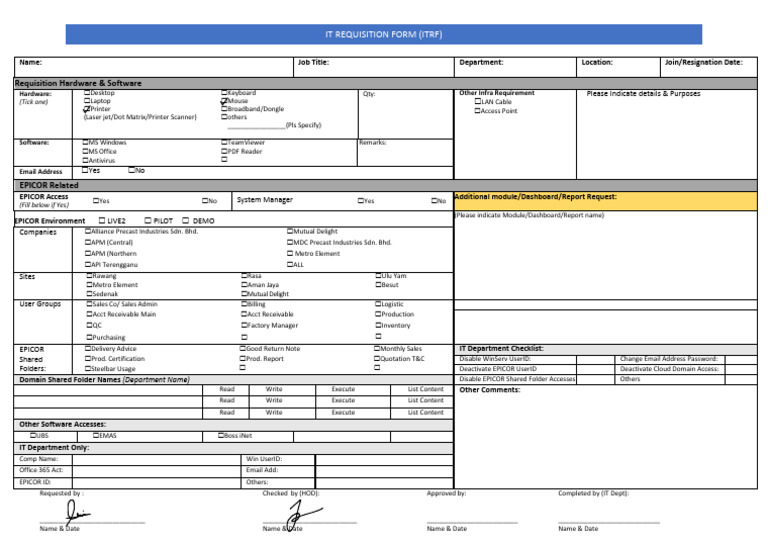Click the Department field
768x543 pixels.
click(x=515, y=67)
